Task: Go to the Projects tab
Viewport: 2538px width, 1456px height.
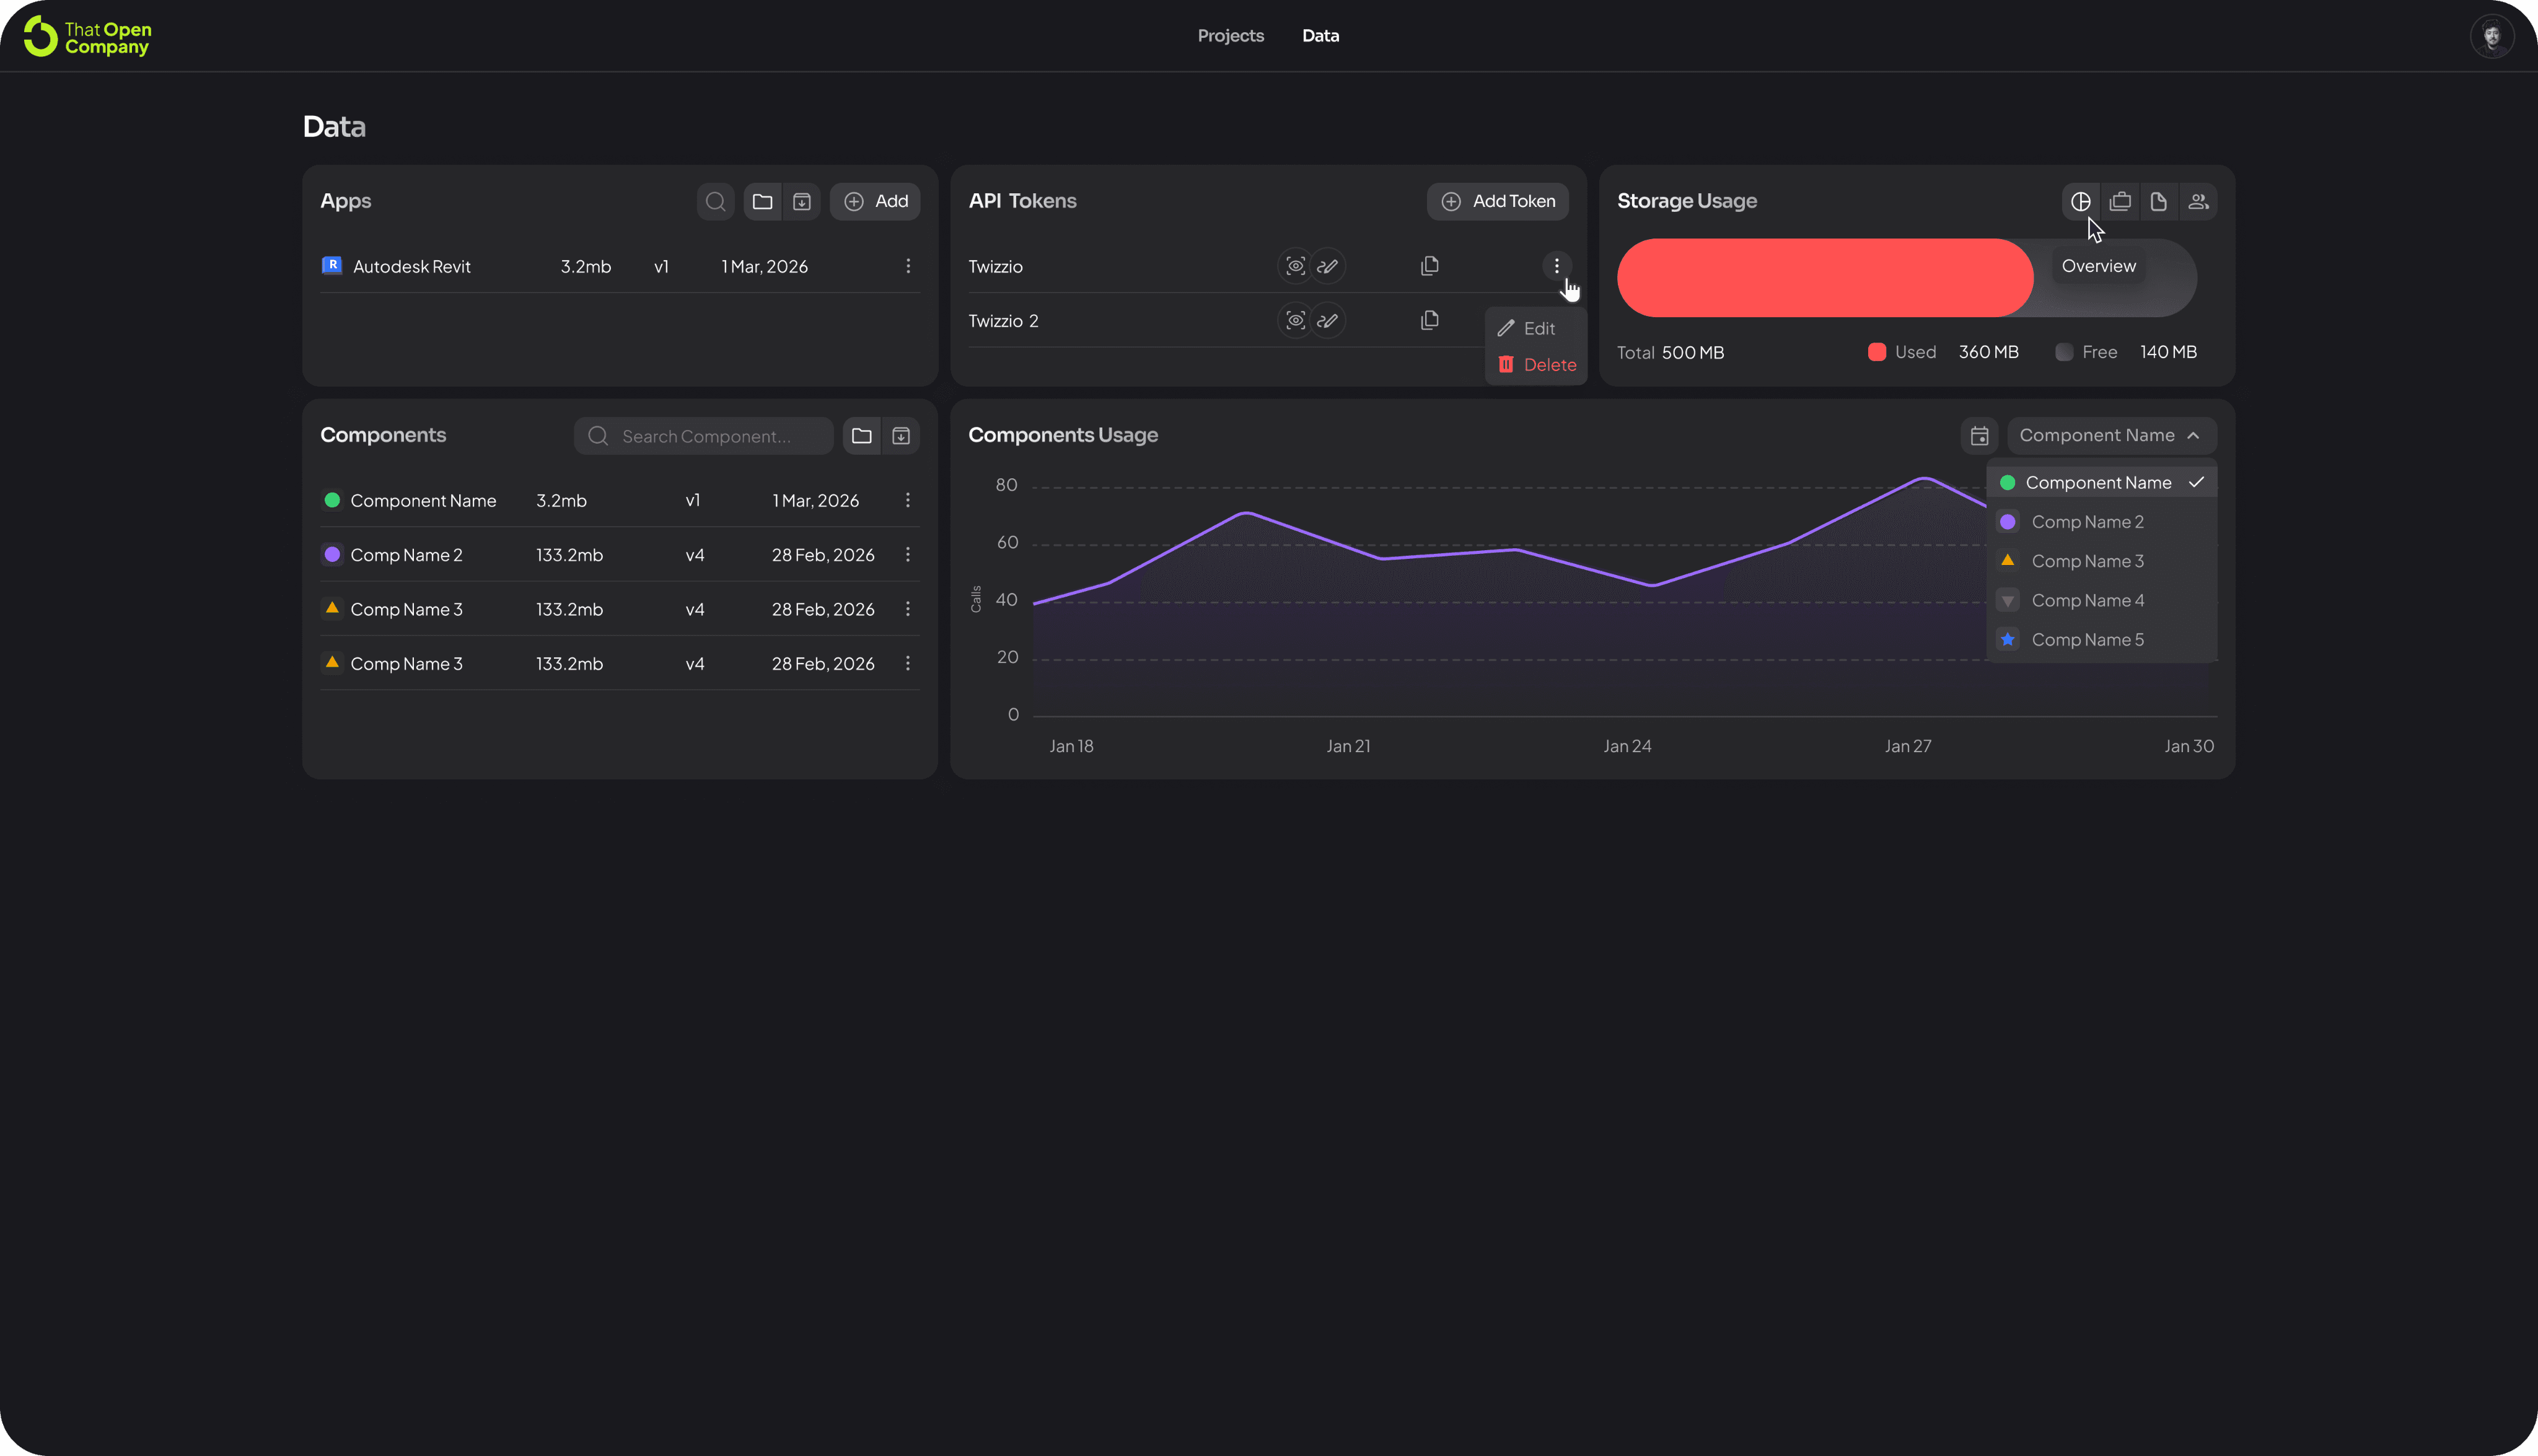Action: click(1231, 36)
